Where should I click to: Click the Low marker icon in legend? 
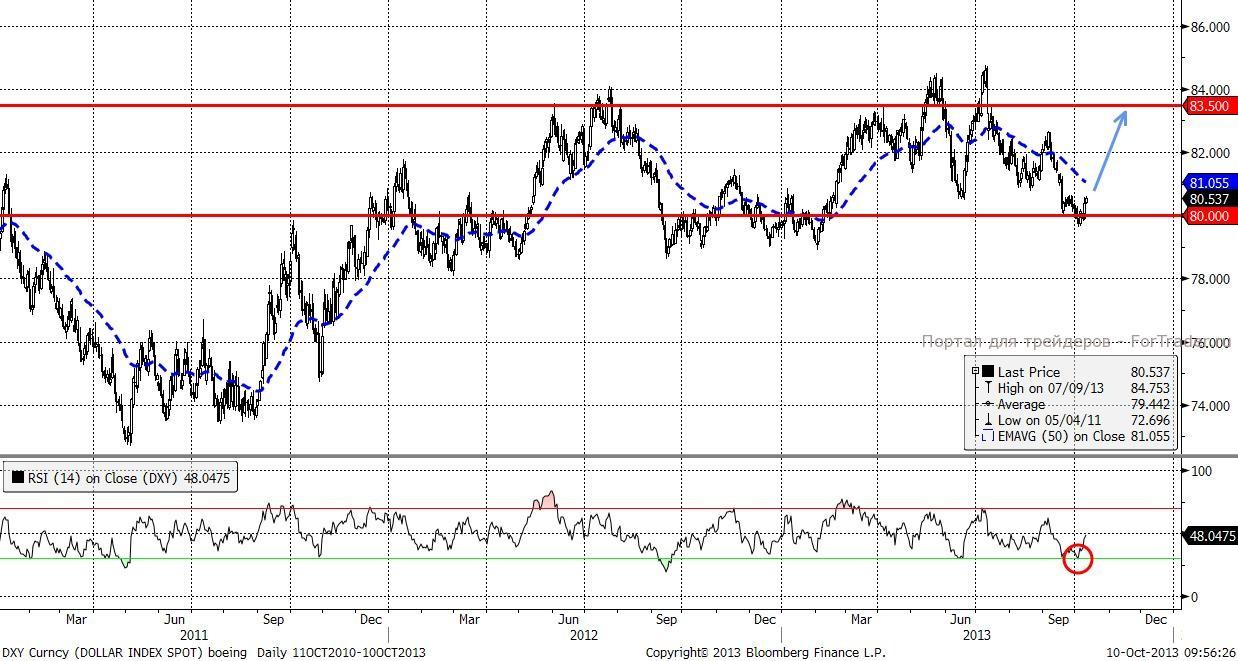[x=988, y=421]
